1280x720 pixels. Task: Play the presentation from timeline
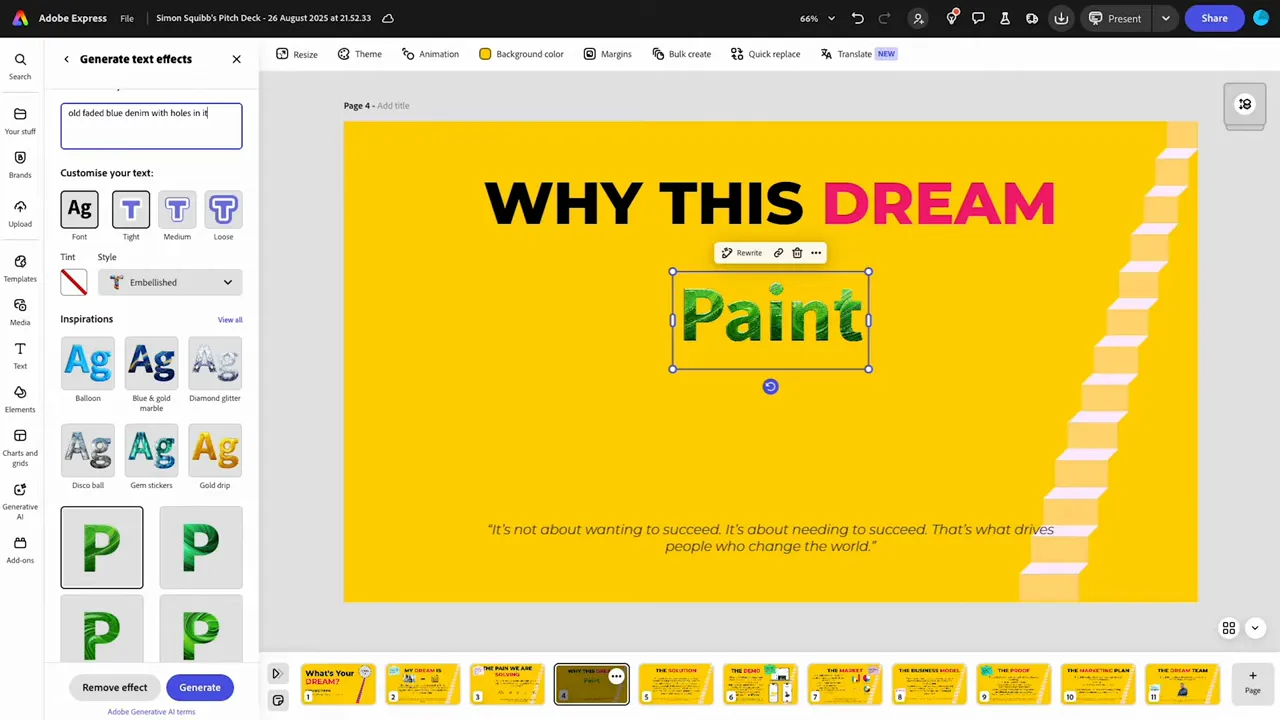point(277,674)
